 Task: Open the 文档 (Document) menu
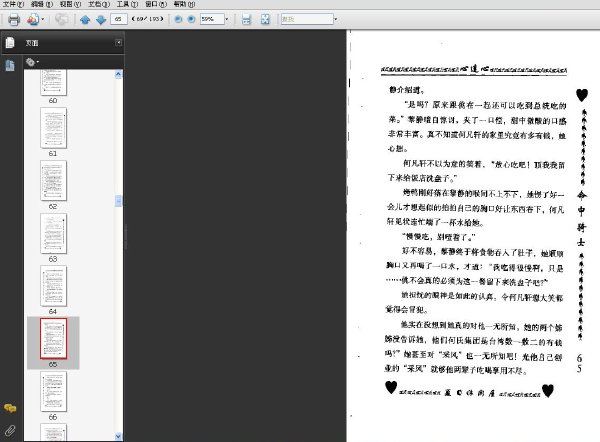99,4
